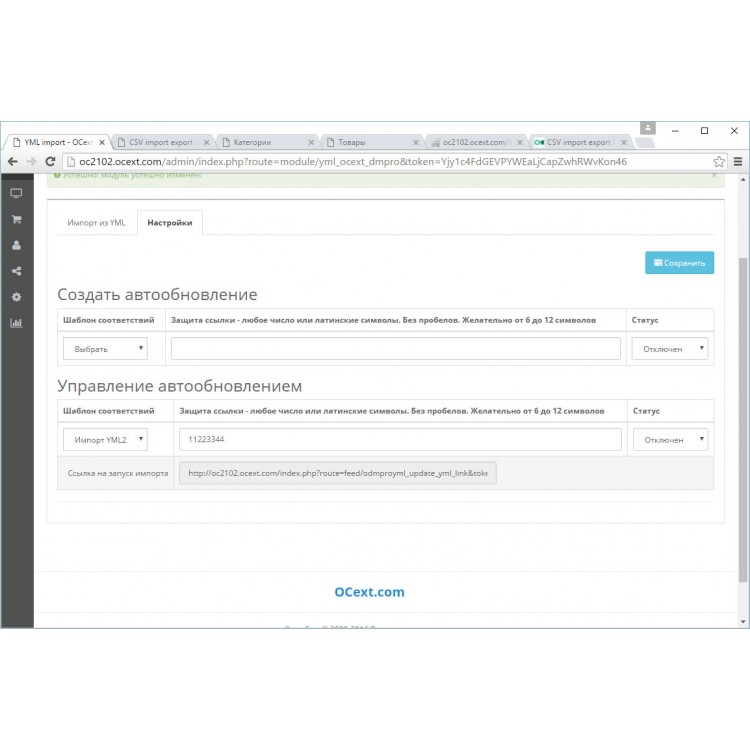750x750 pixels.
Task: Open the reports bar chart sidebar icon
Action: click(16, 322)
